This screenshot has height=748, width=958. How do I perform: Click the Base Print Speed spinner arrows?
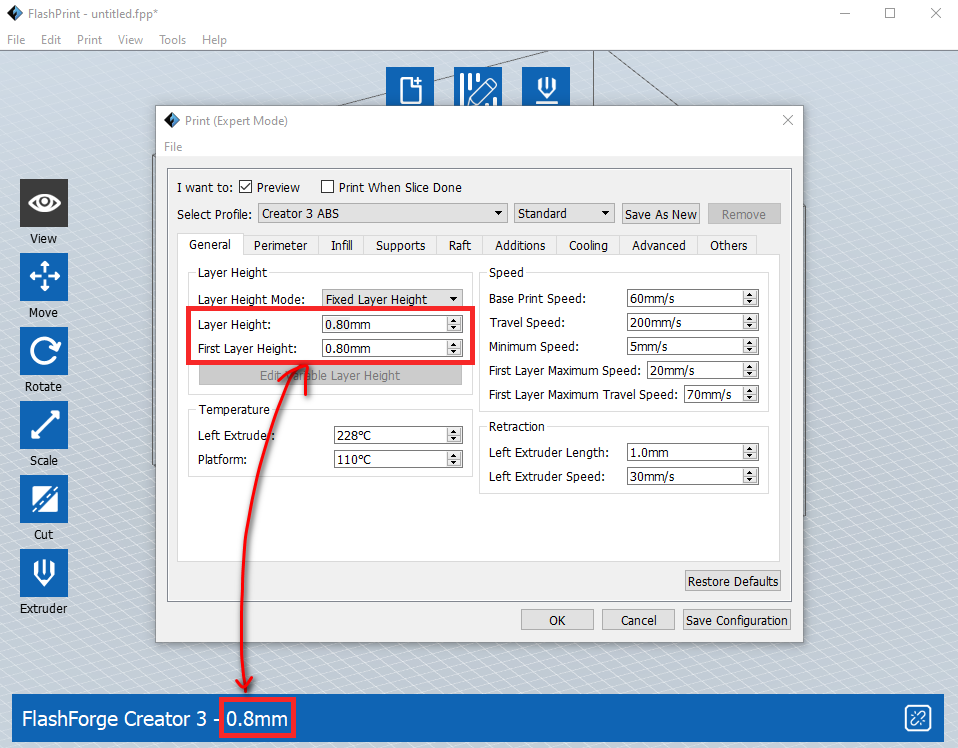pos(750,298)
